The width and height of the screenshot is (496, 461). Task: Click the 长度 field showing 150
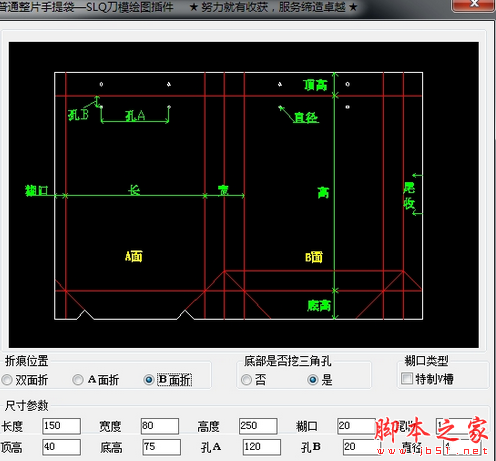click(x=61, y=426)
